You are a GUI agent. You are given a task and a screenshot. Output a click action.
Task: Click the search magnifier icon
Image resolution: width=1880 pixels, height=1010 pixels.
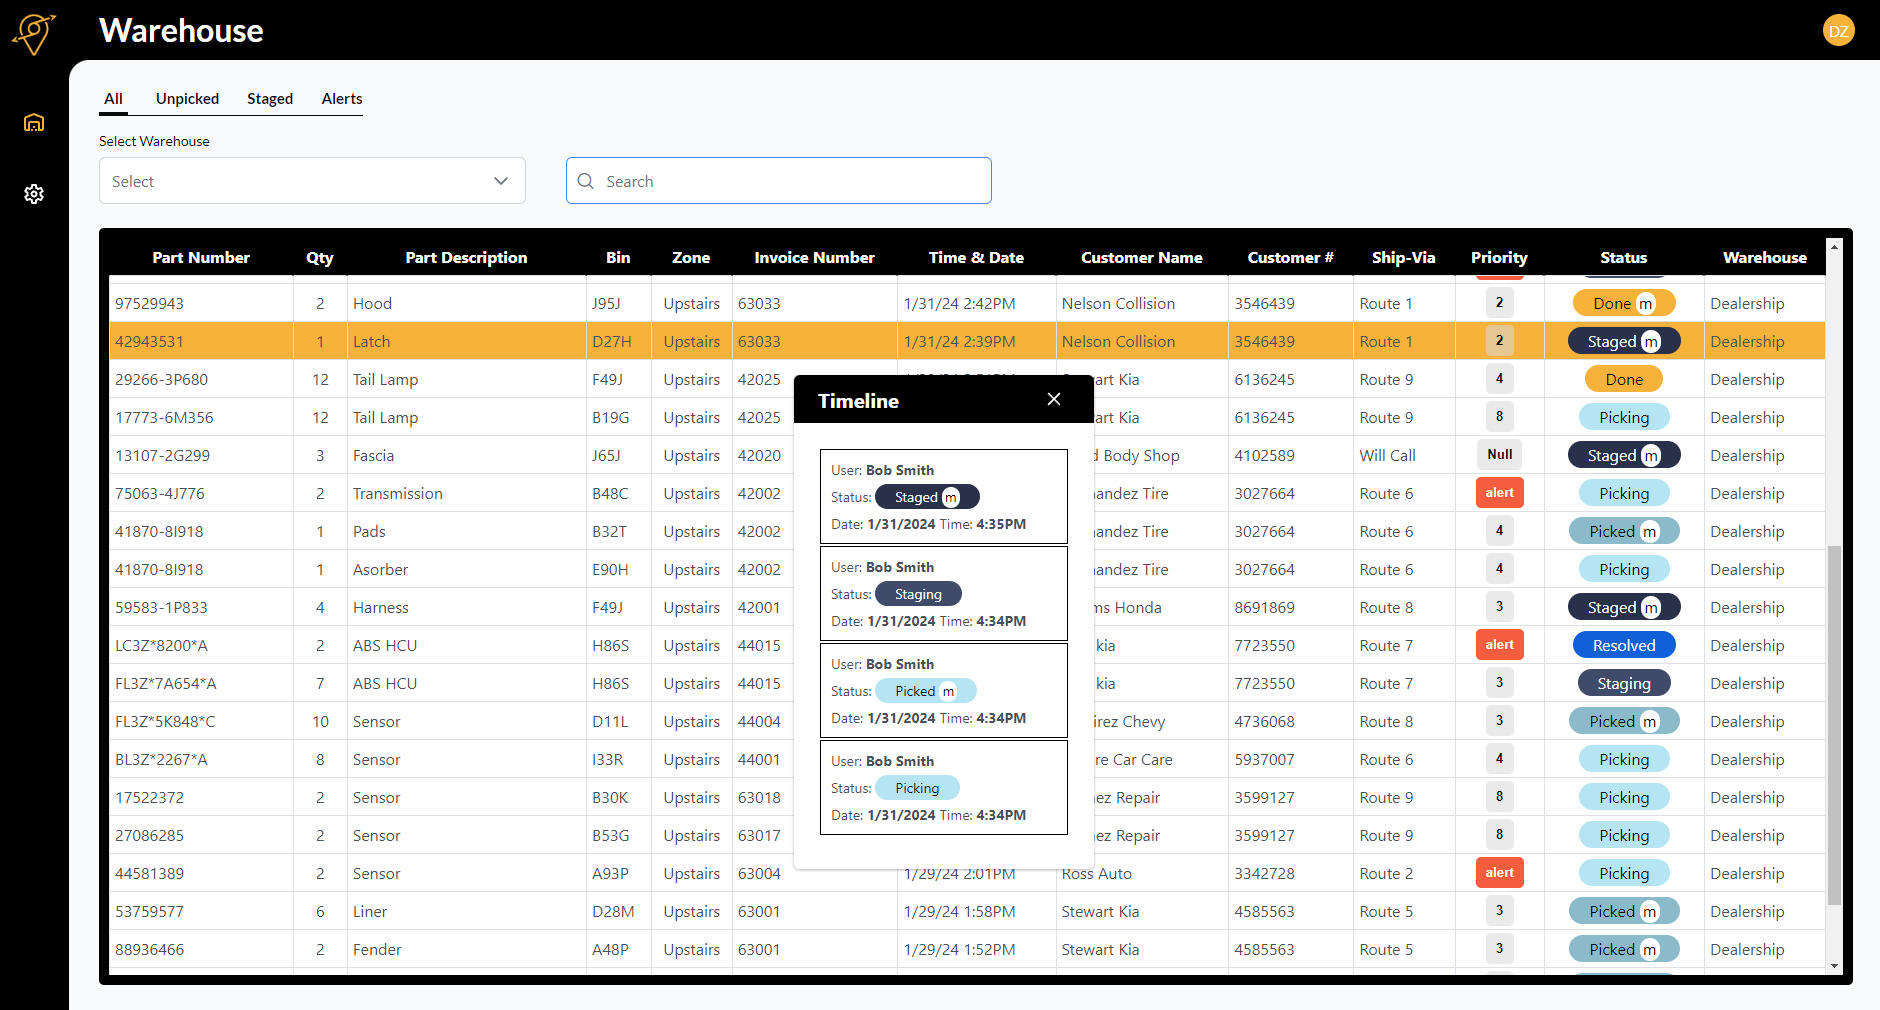[x=586, y=181]
